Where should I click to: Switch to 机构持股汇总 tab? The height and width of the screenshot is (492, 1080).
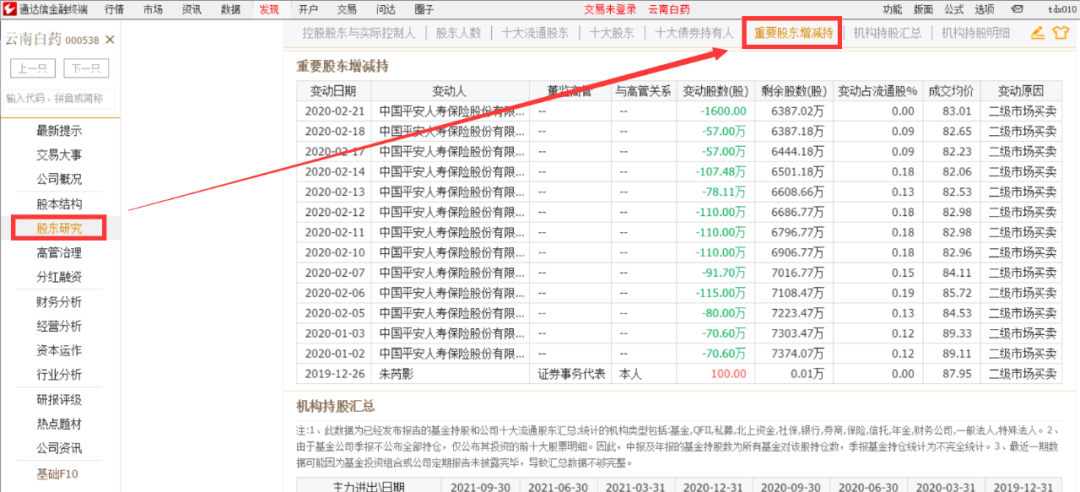point(888,32)
